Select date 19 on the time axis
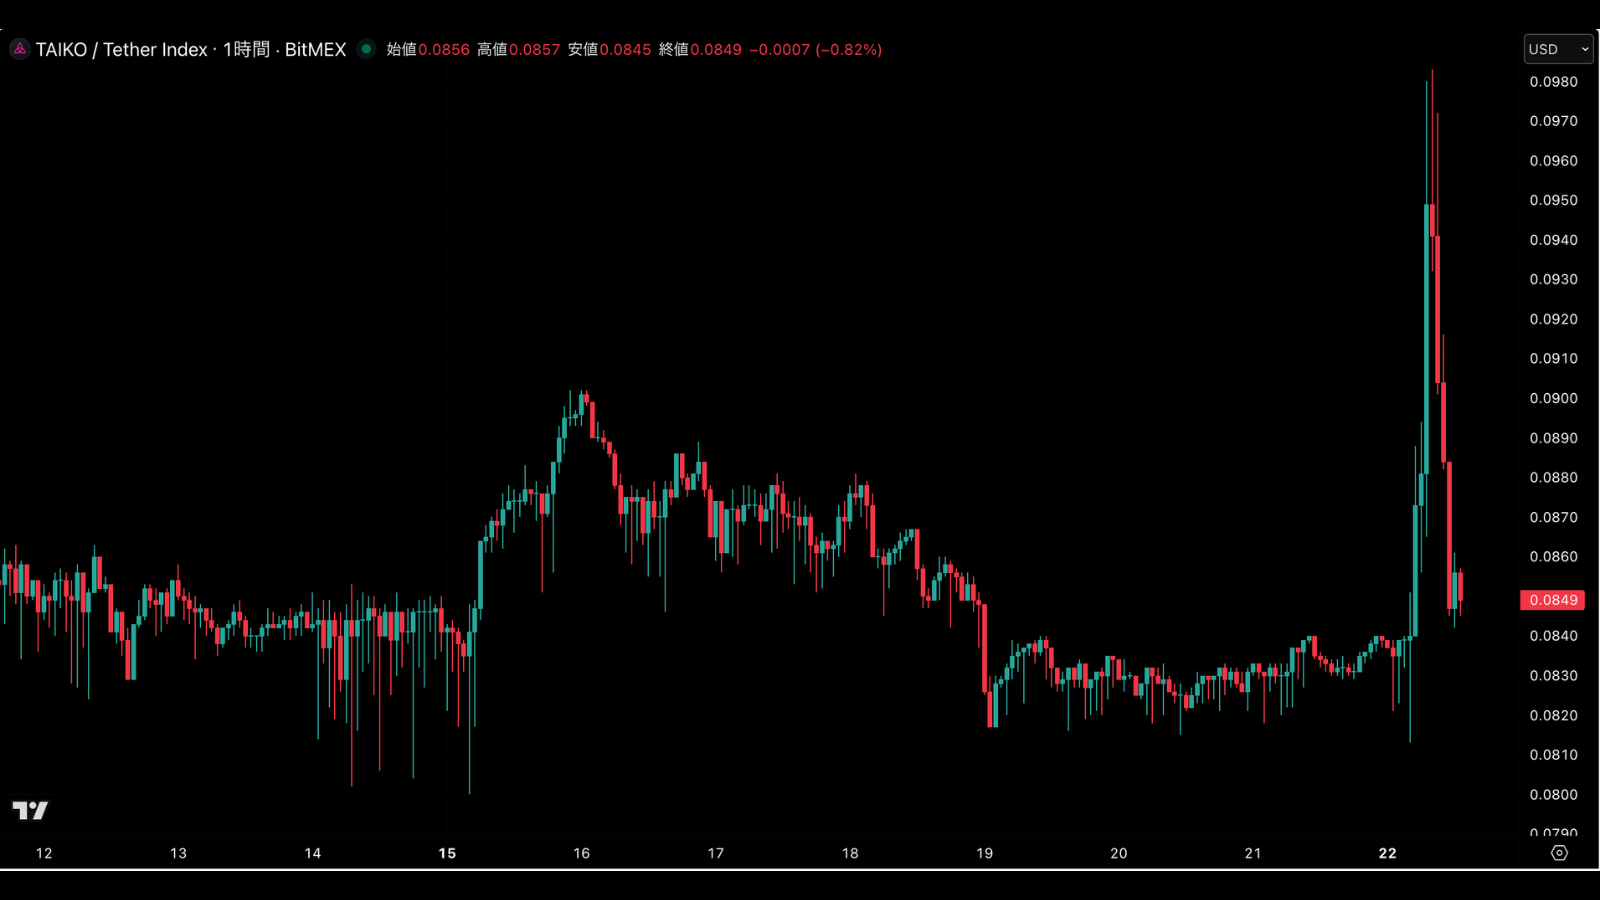The width and height of the screenshot is (1600, 900). (x=984, y=853)
